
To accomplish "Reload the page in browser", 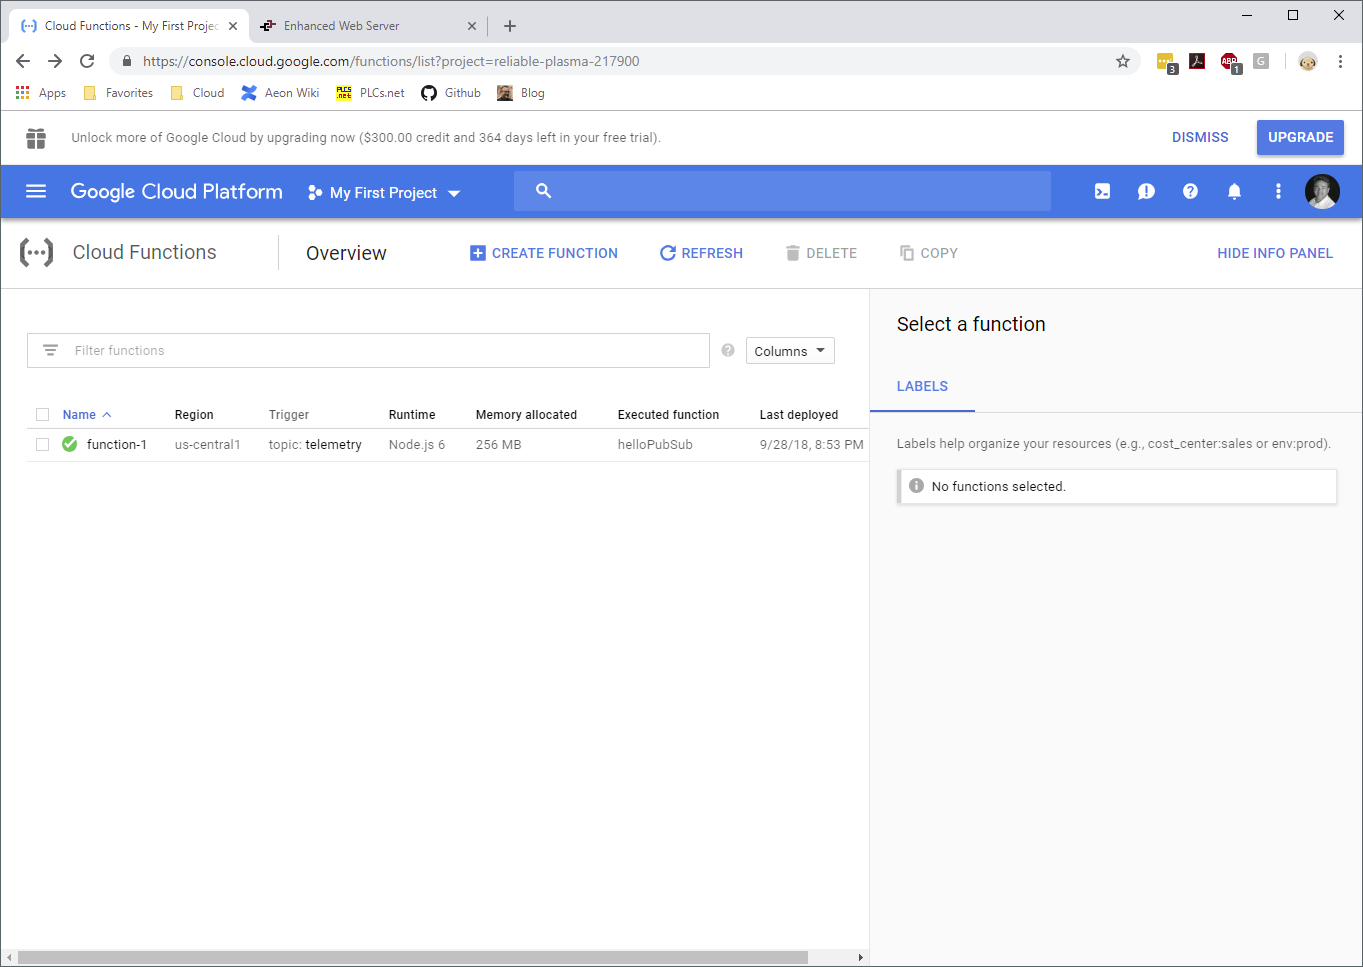I will tap(87, 61).
